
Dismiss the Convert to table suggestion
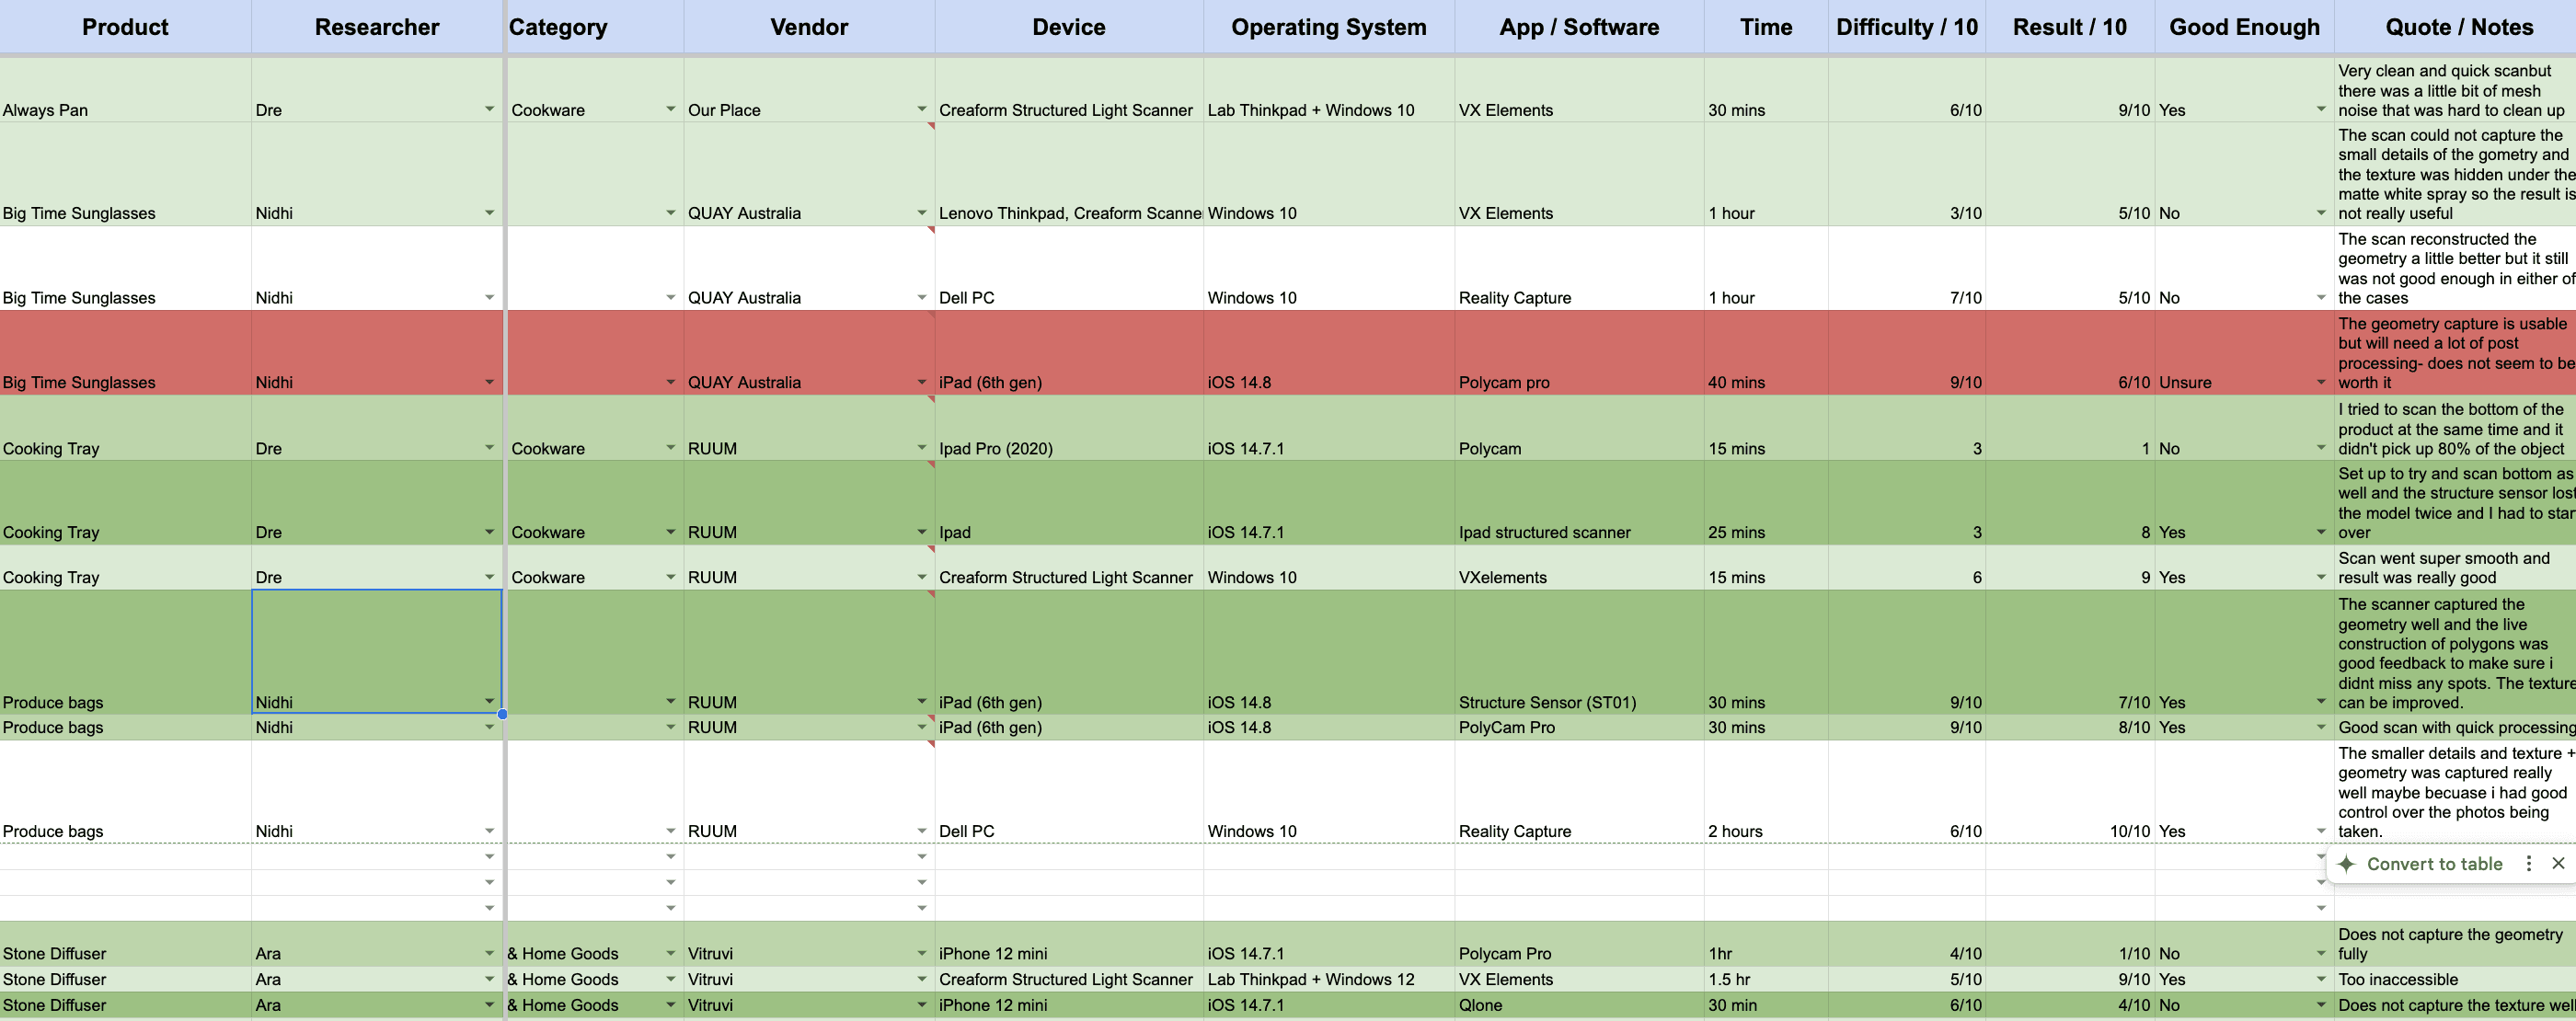pos(2558,863)
